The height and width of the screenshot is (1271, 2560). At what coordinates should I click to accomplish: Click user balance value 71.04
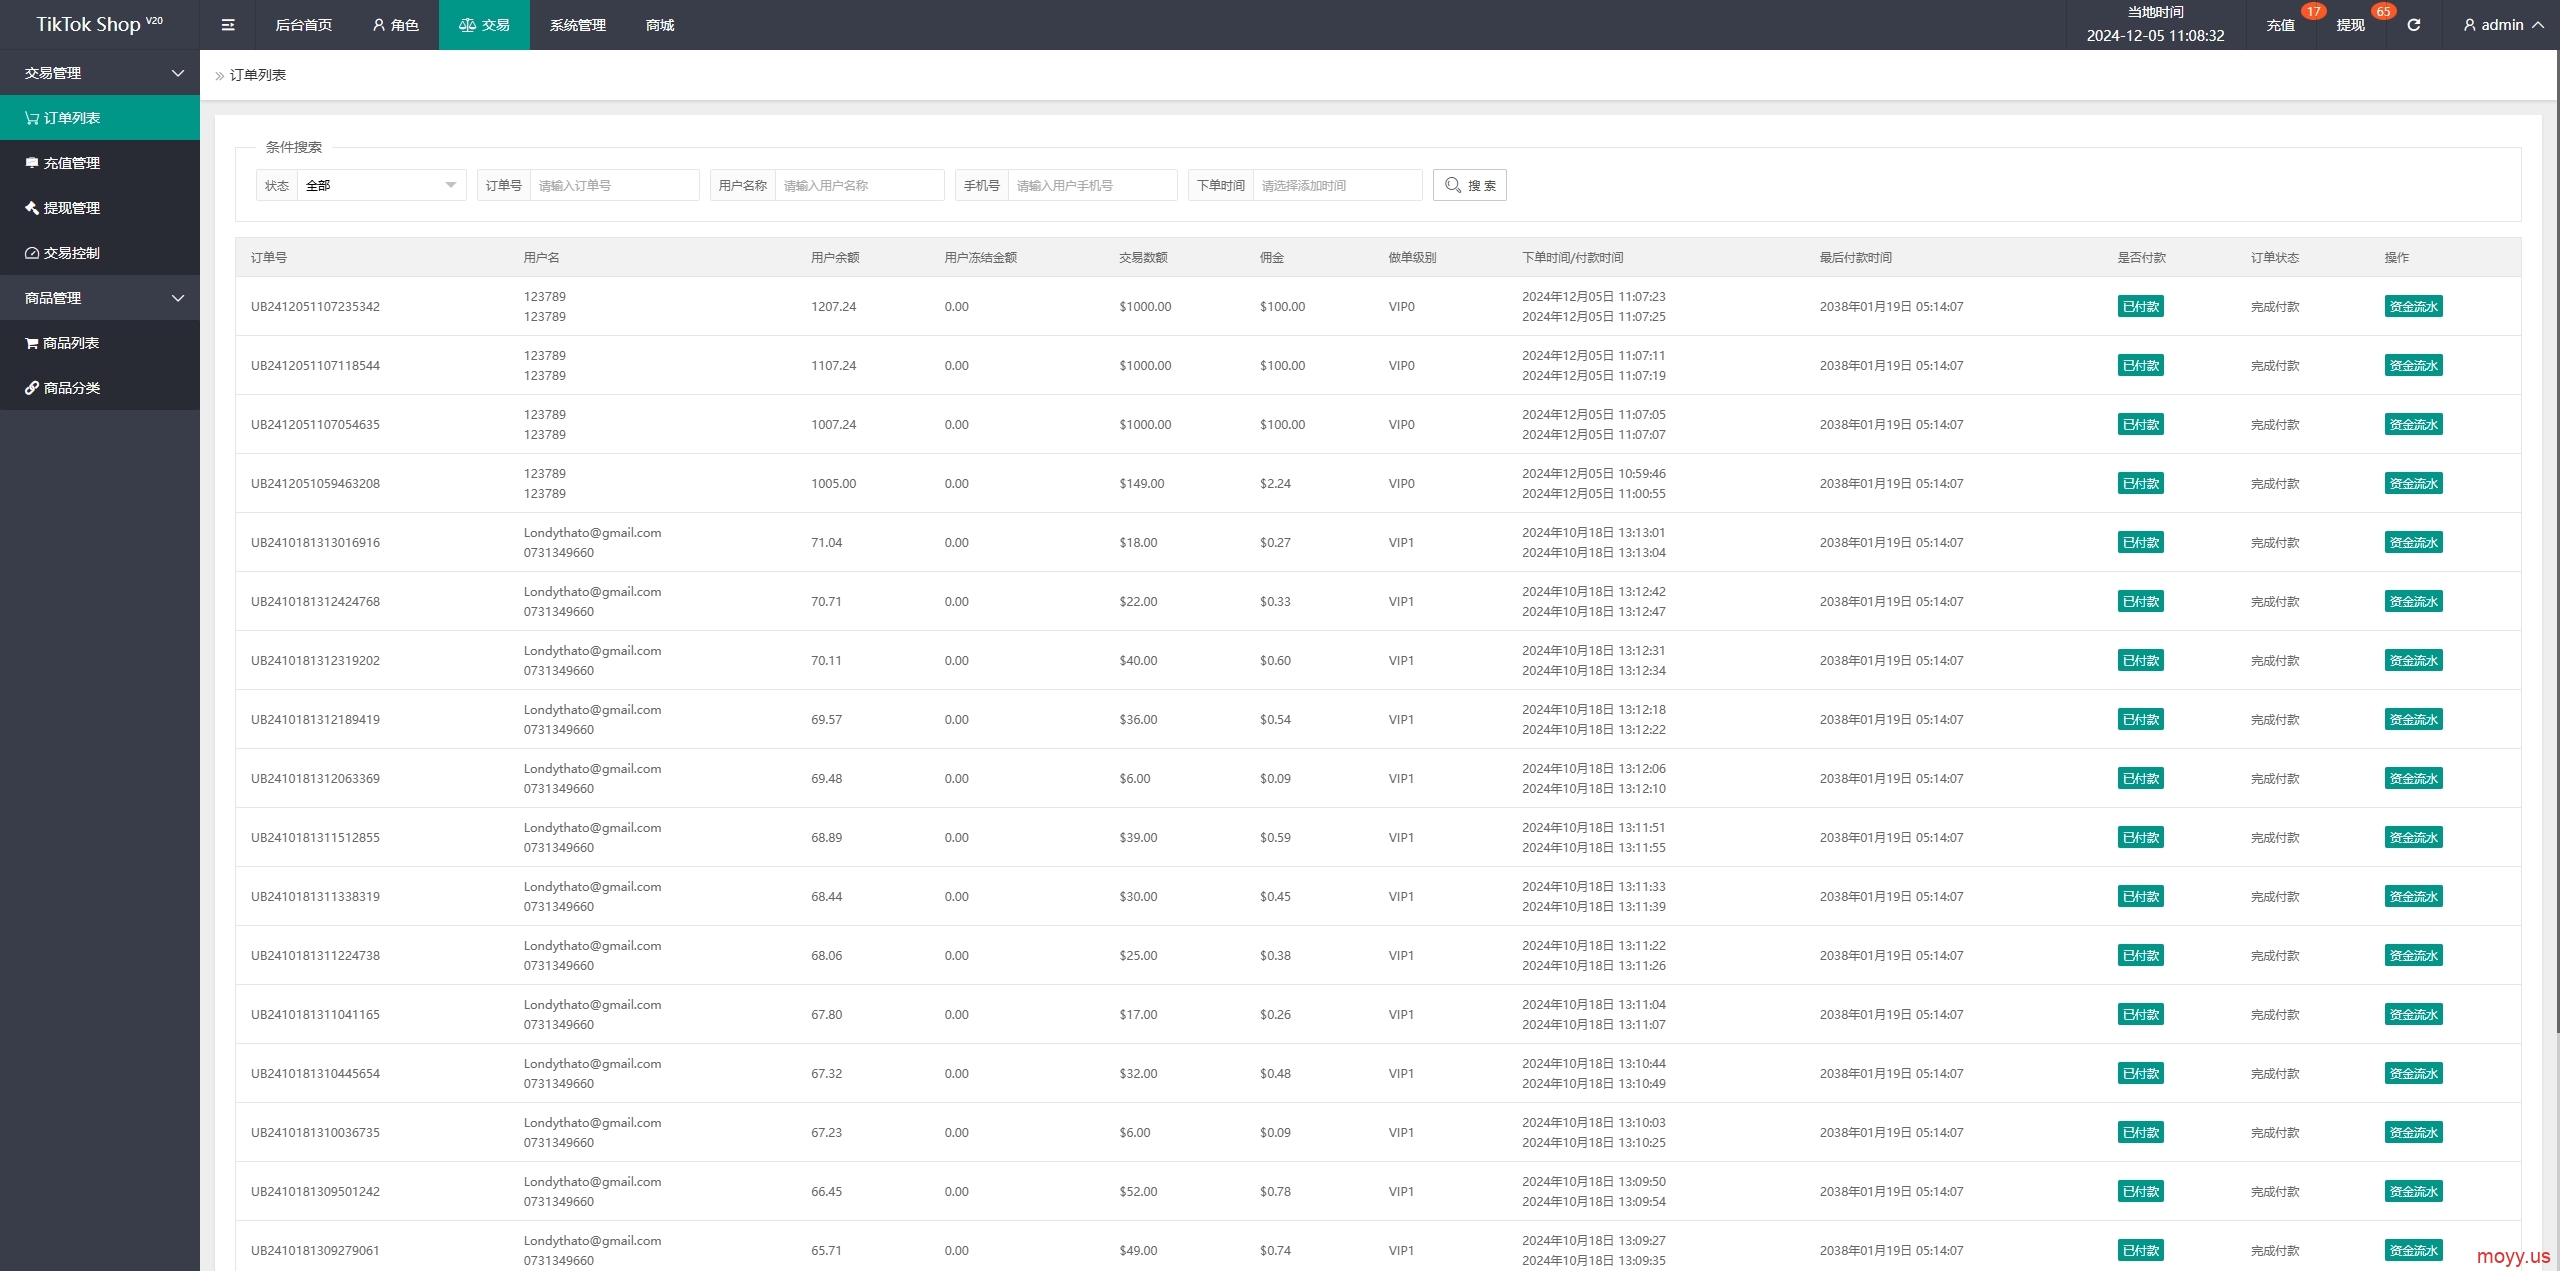coord(826,543)
